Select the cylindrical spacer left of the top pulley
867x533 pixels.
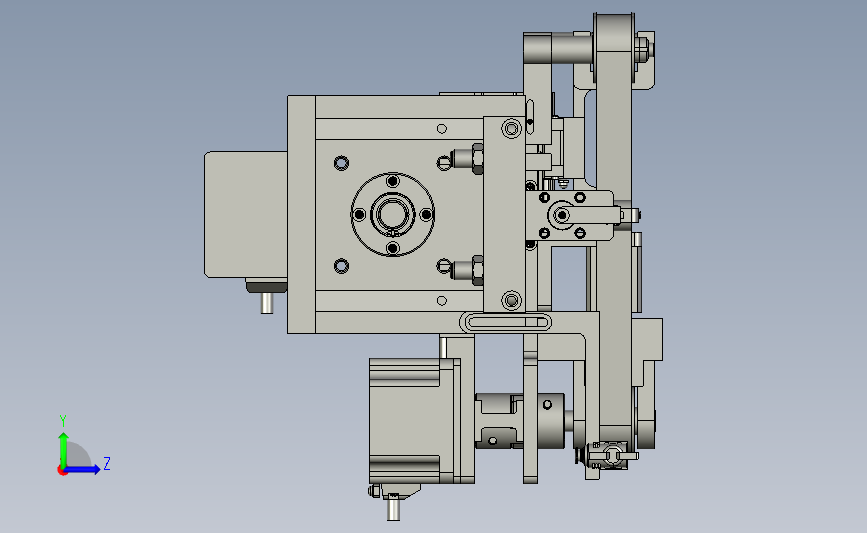[x=572, y=49]
